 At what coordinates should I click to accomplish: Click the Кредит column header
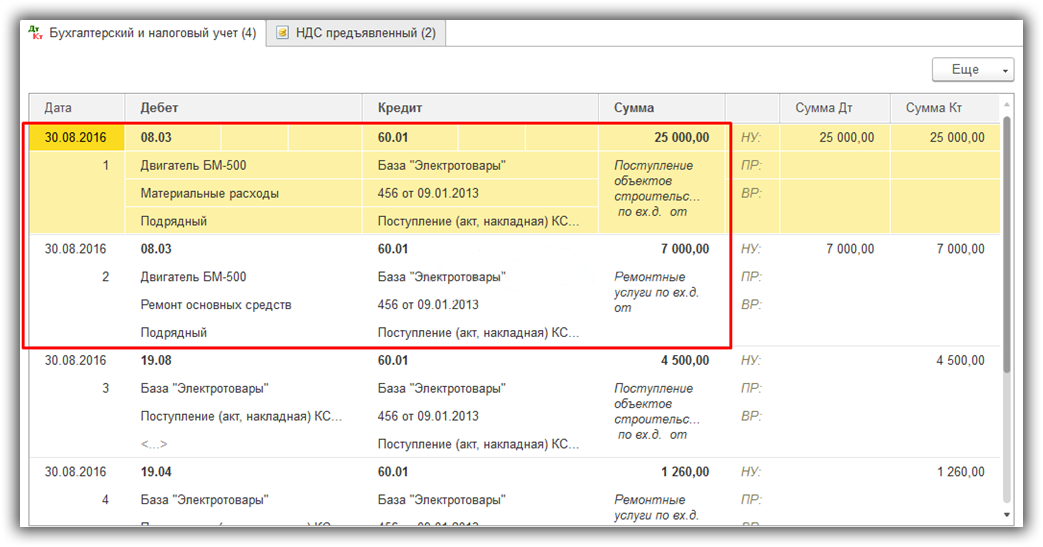[400, 108]
